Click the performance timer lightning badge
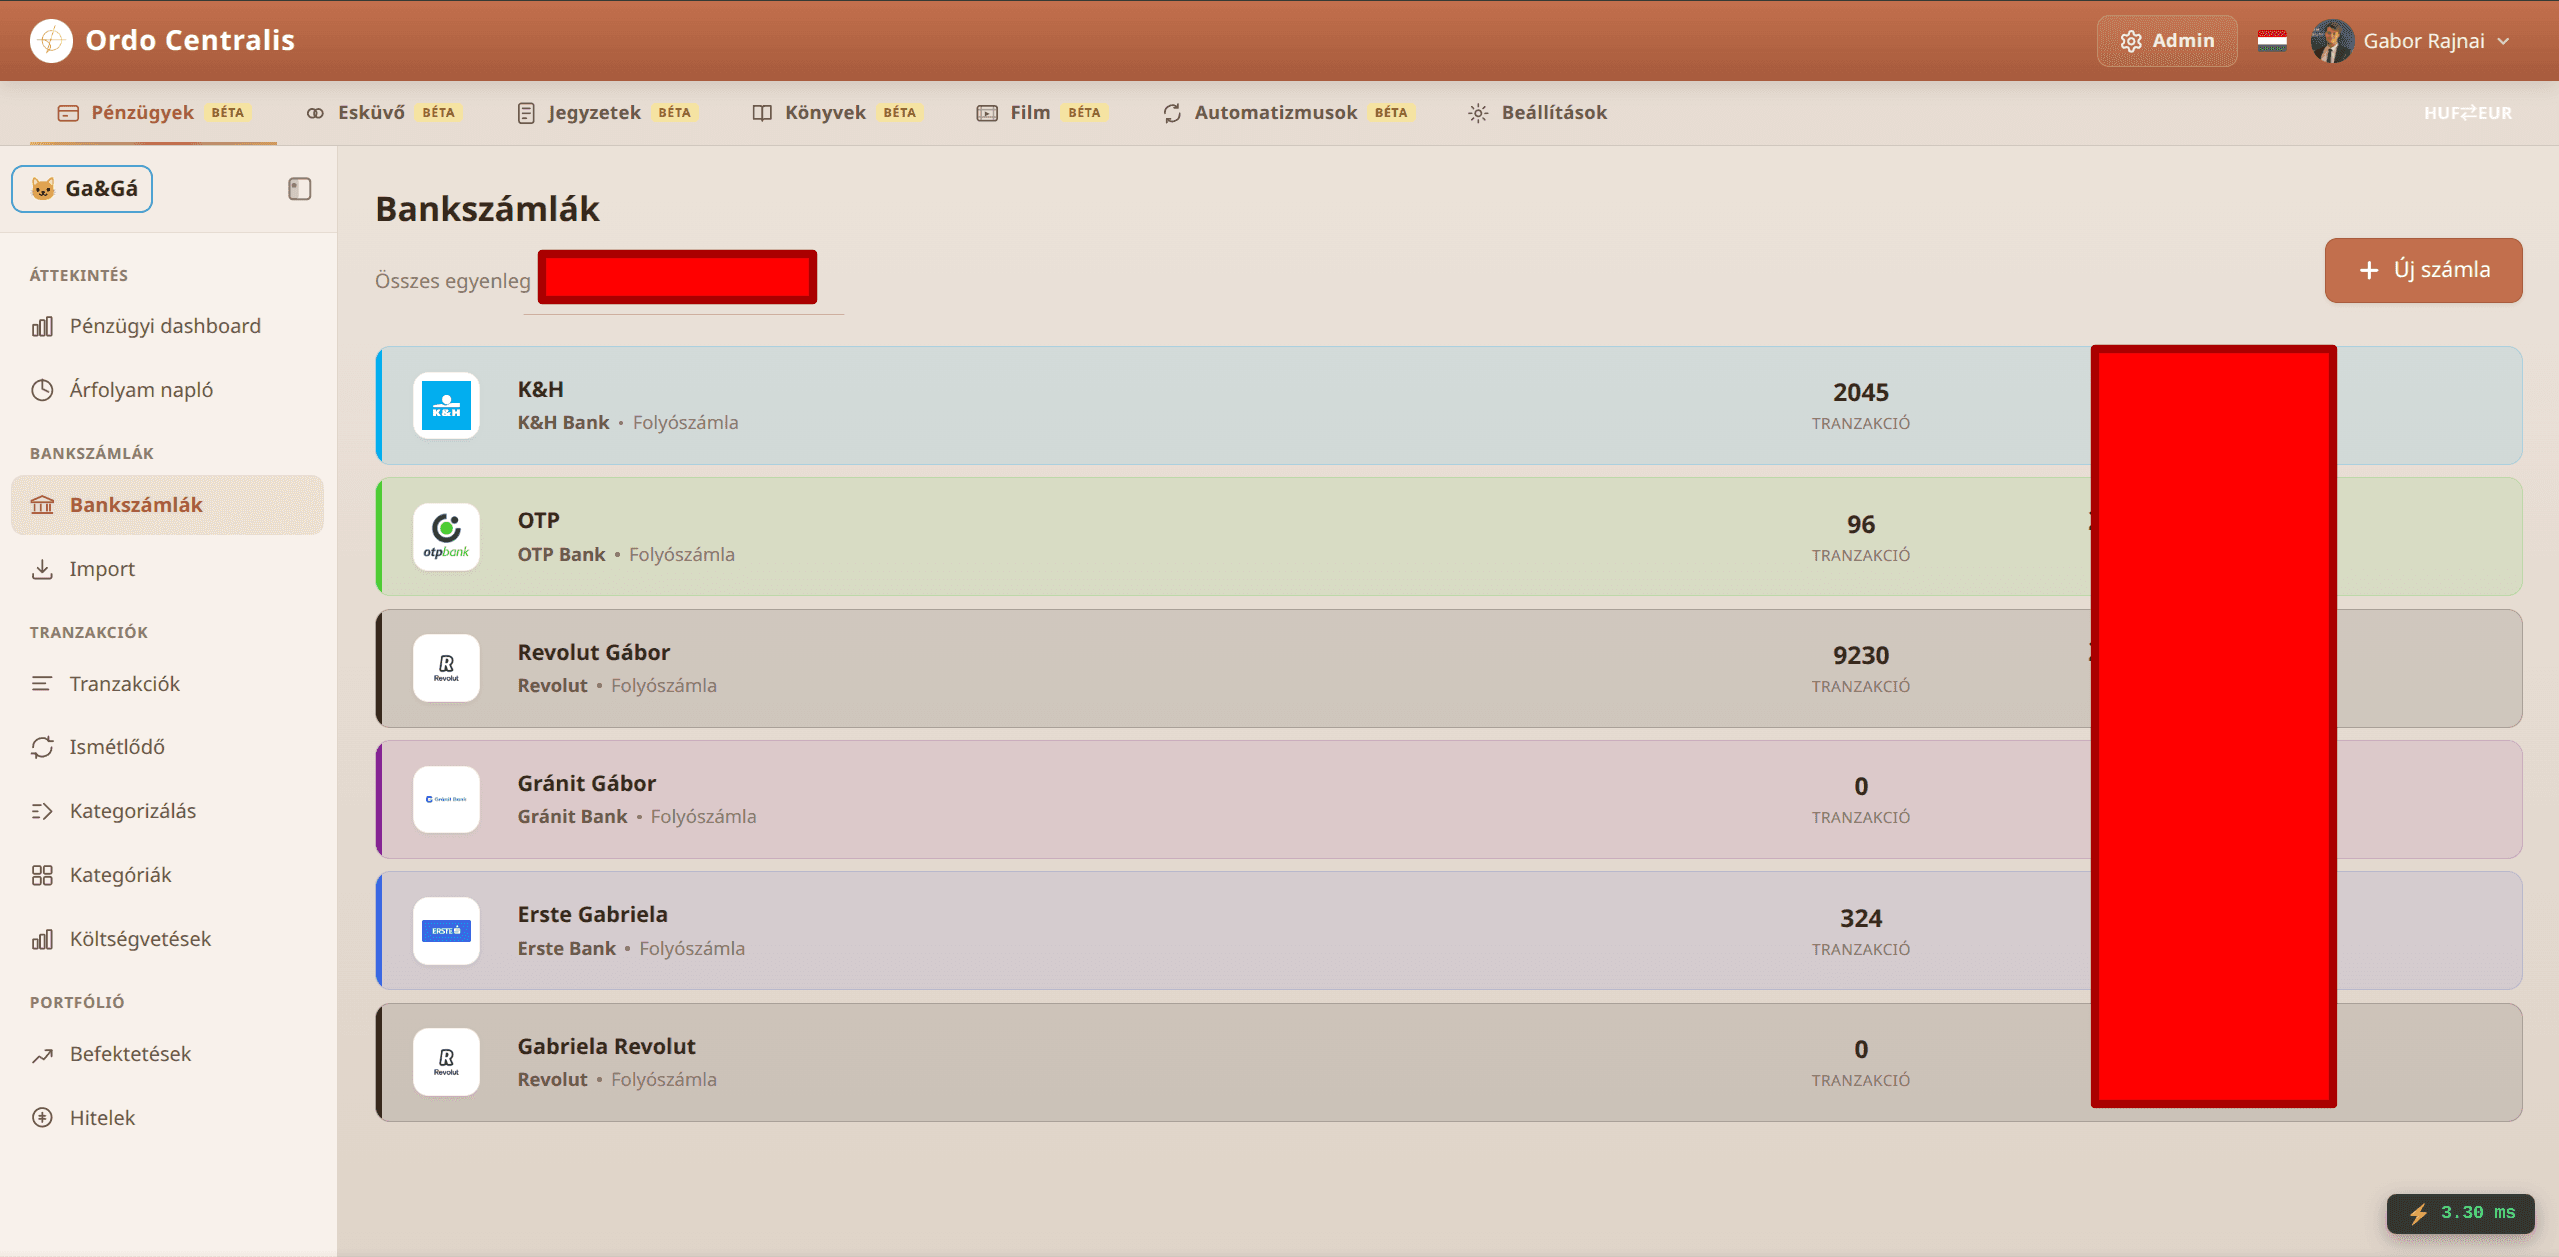This screenshot has height=1257, width=2559. pyautogui.click(x=2460, y=1213)
